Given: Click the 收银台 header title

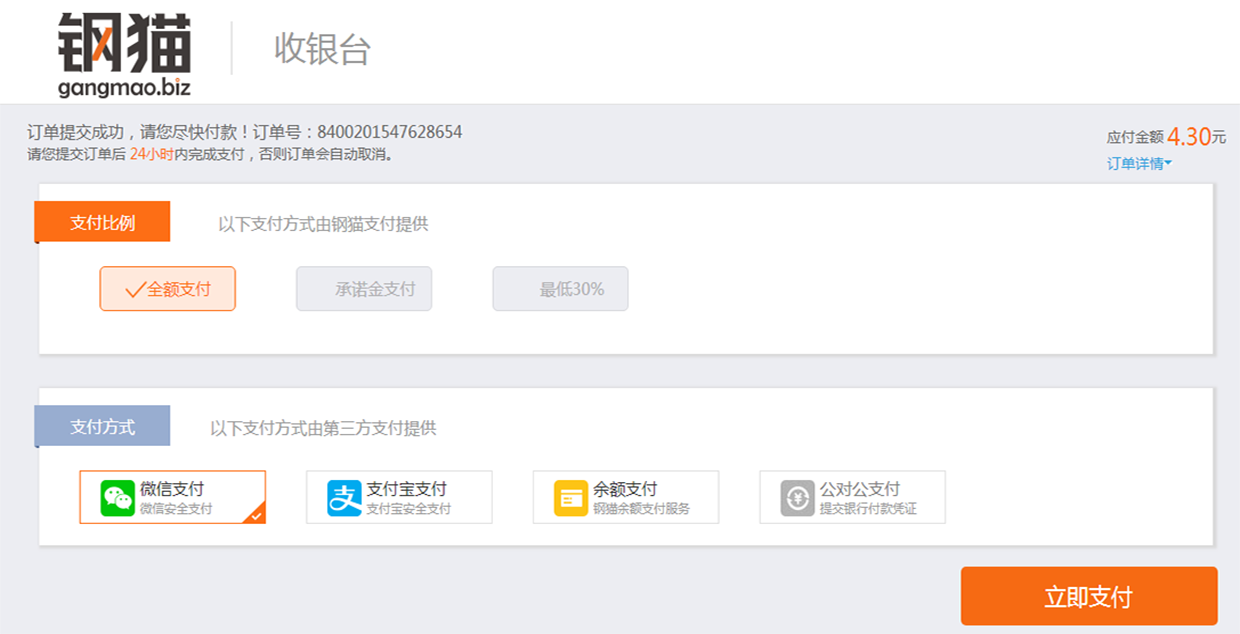Looking at the screenshot, I should click(322, 49).
